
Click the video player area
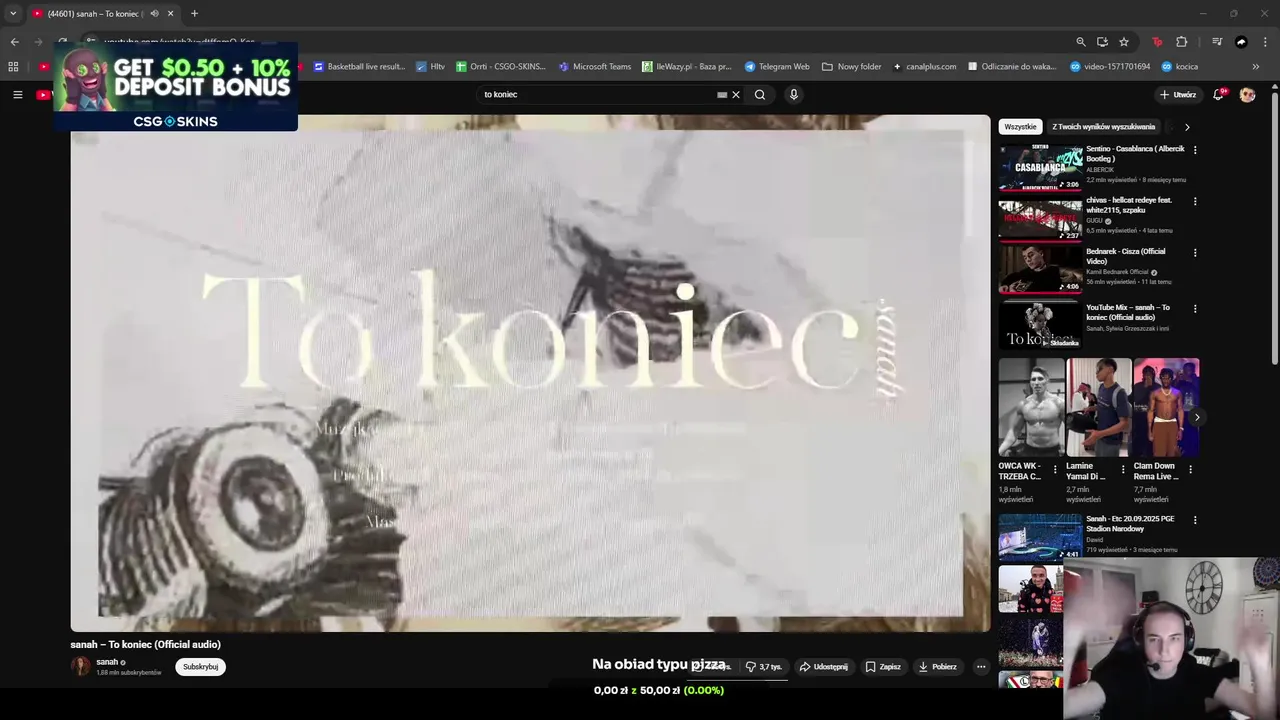530,373
